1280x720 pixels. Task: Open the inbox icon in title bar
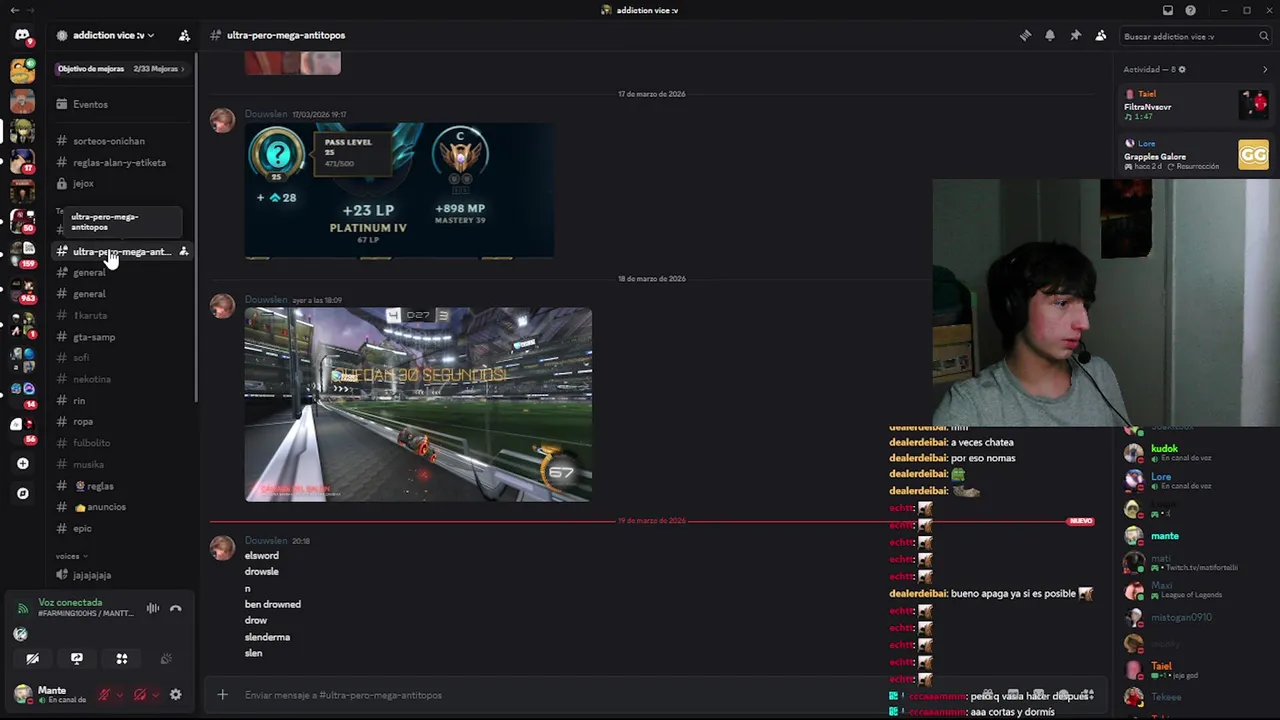(1167, 10)
